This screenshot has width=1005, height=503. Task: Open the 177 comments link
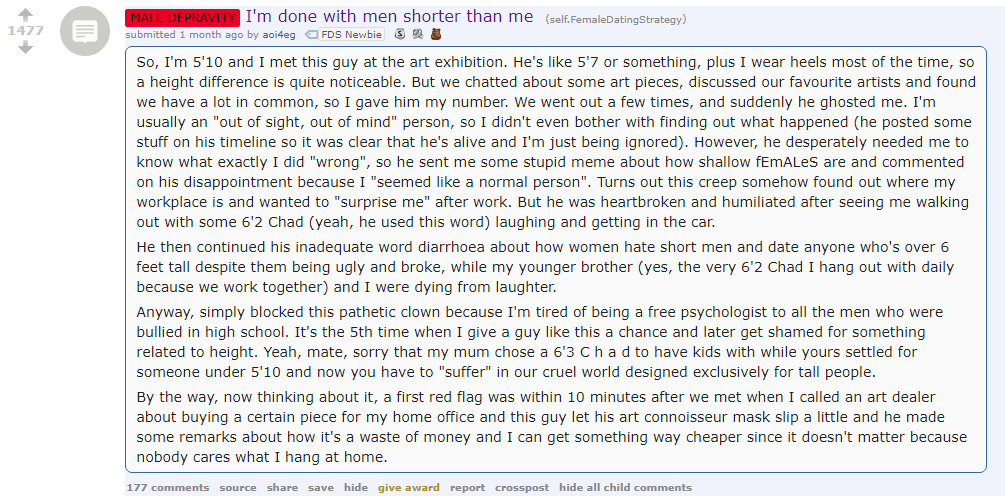coord(167,488)
